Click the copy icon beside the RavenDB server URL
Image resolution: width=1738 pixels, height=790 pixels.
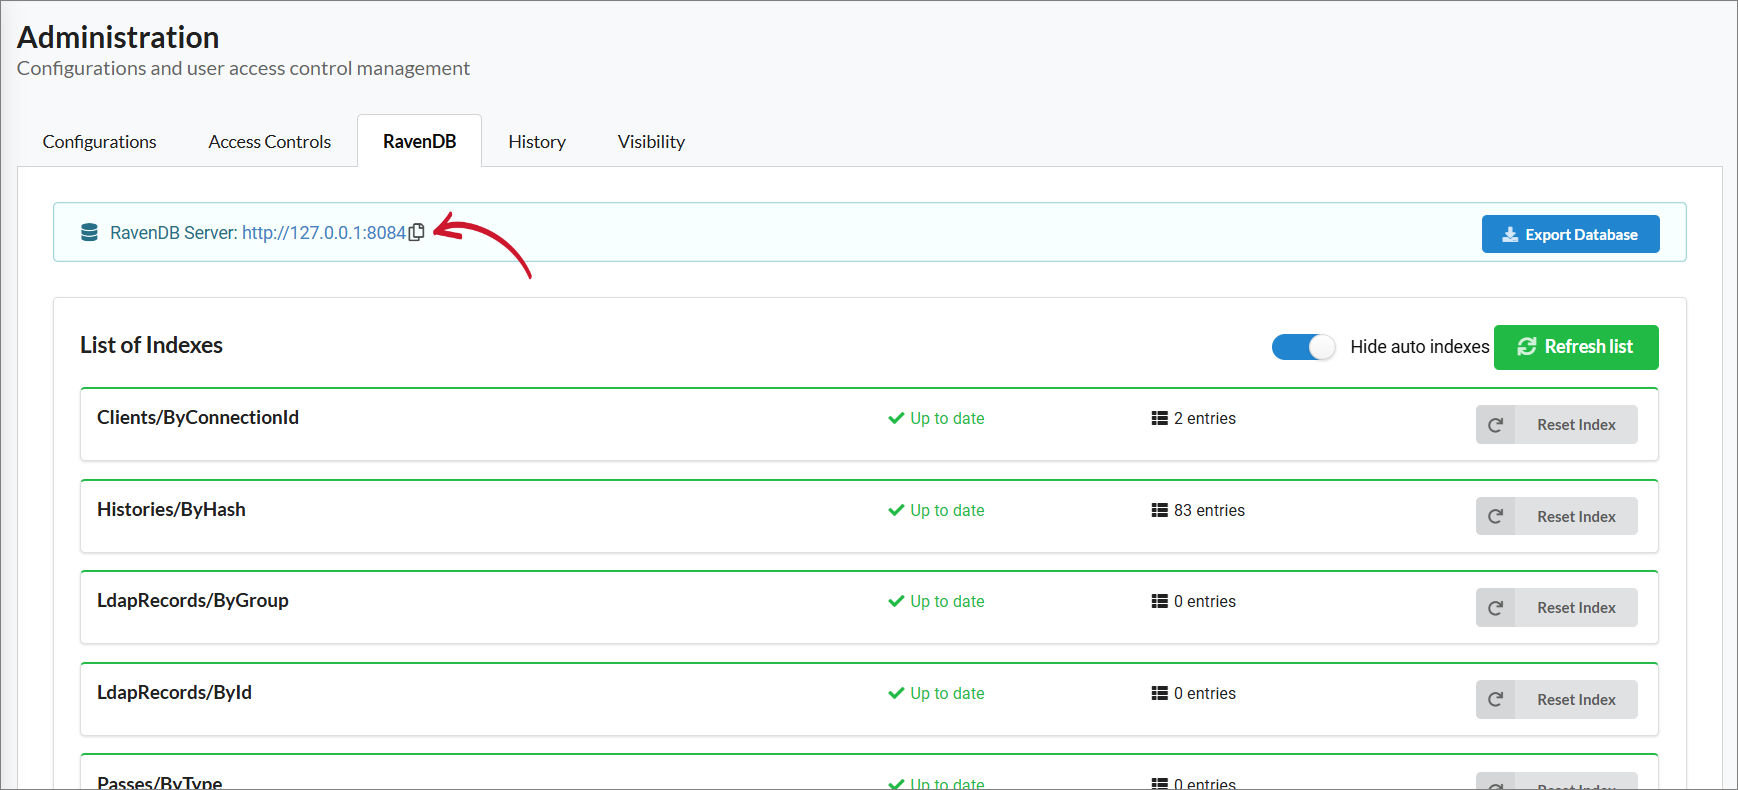[417, 232]
